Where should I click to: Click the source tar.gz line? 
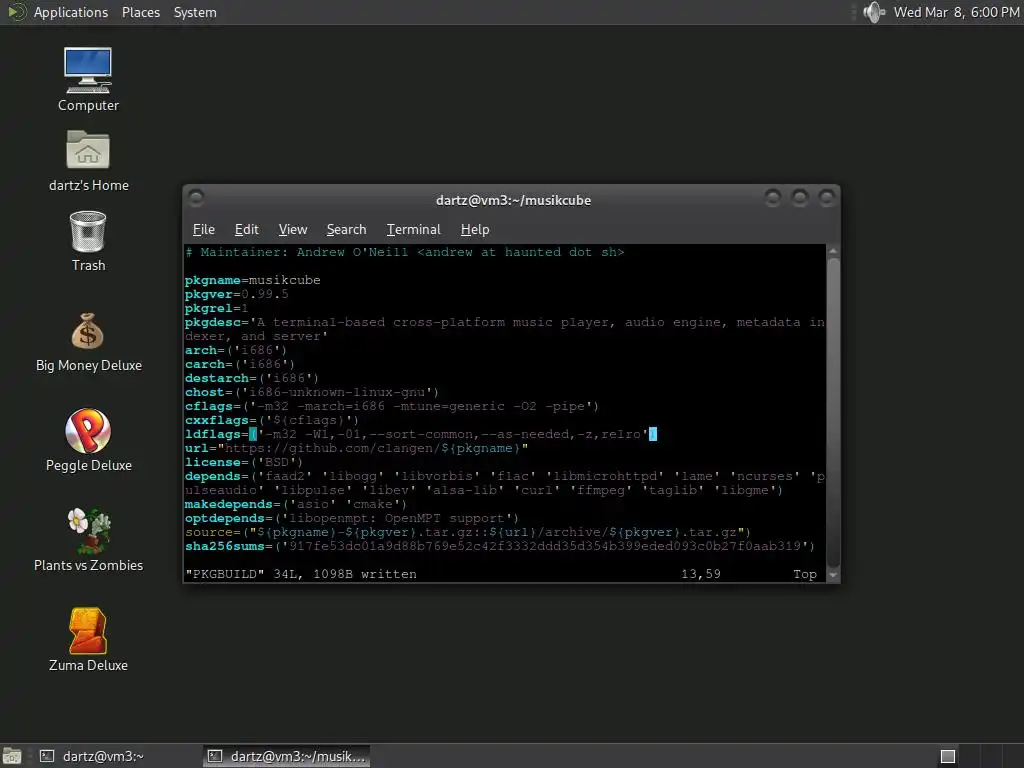[468, 532]
